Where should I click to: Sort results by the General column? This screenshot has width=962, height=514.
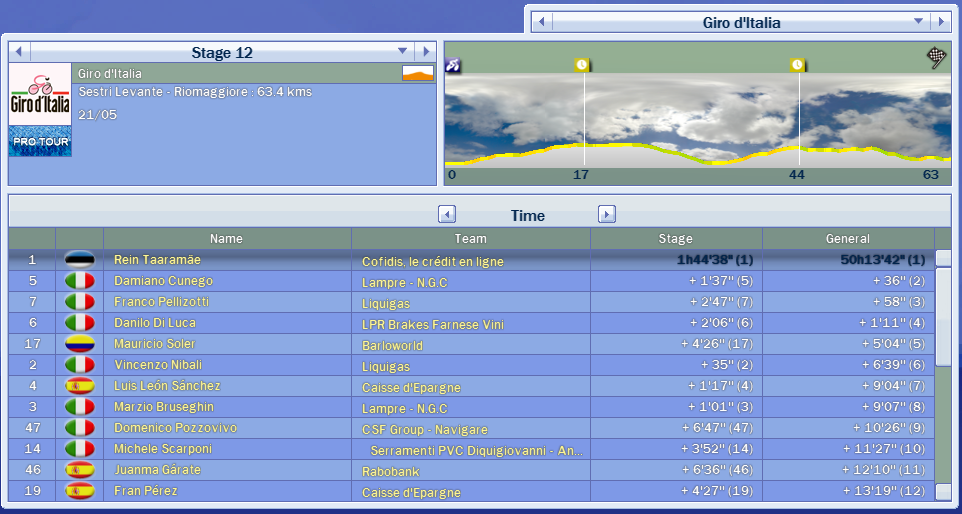click(x=847, y=239)
